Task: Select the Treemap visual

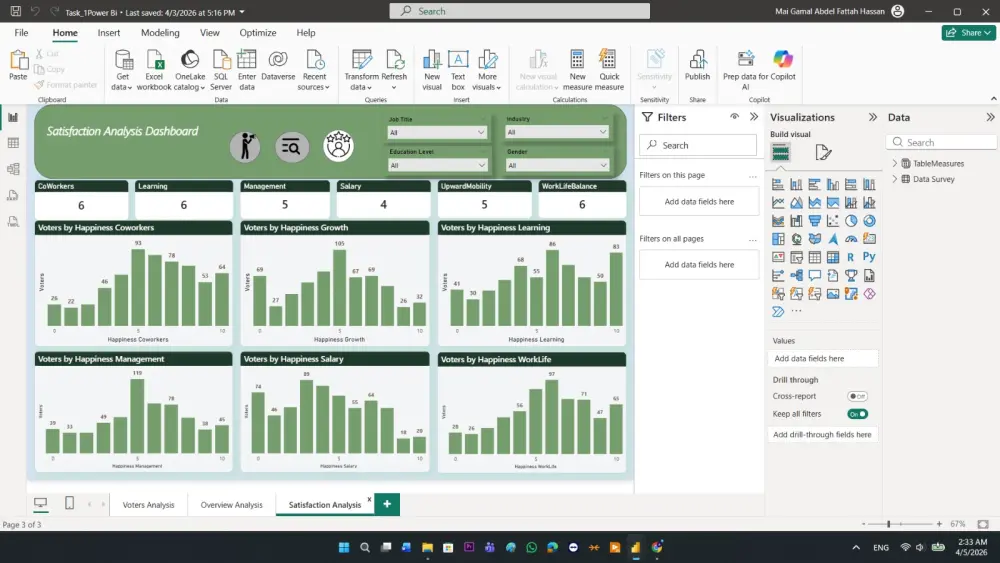Action: (778, 239)
